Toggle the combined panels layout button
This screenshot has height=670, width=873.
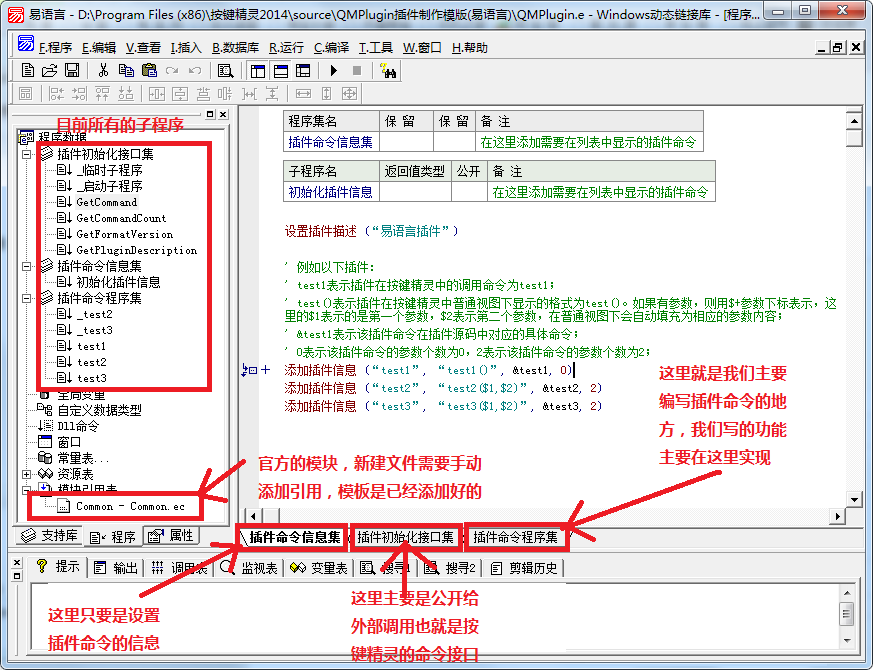[x=302, y=71]
